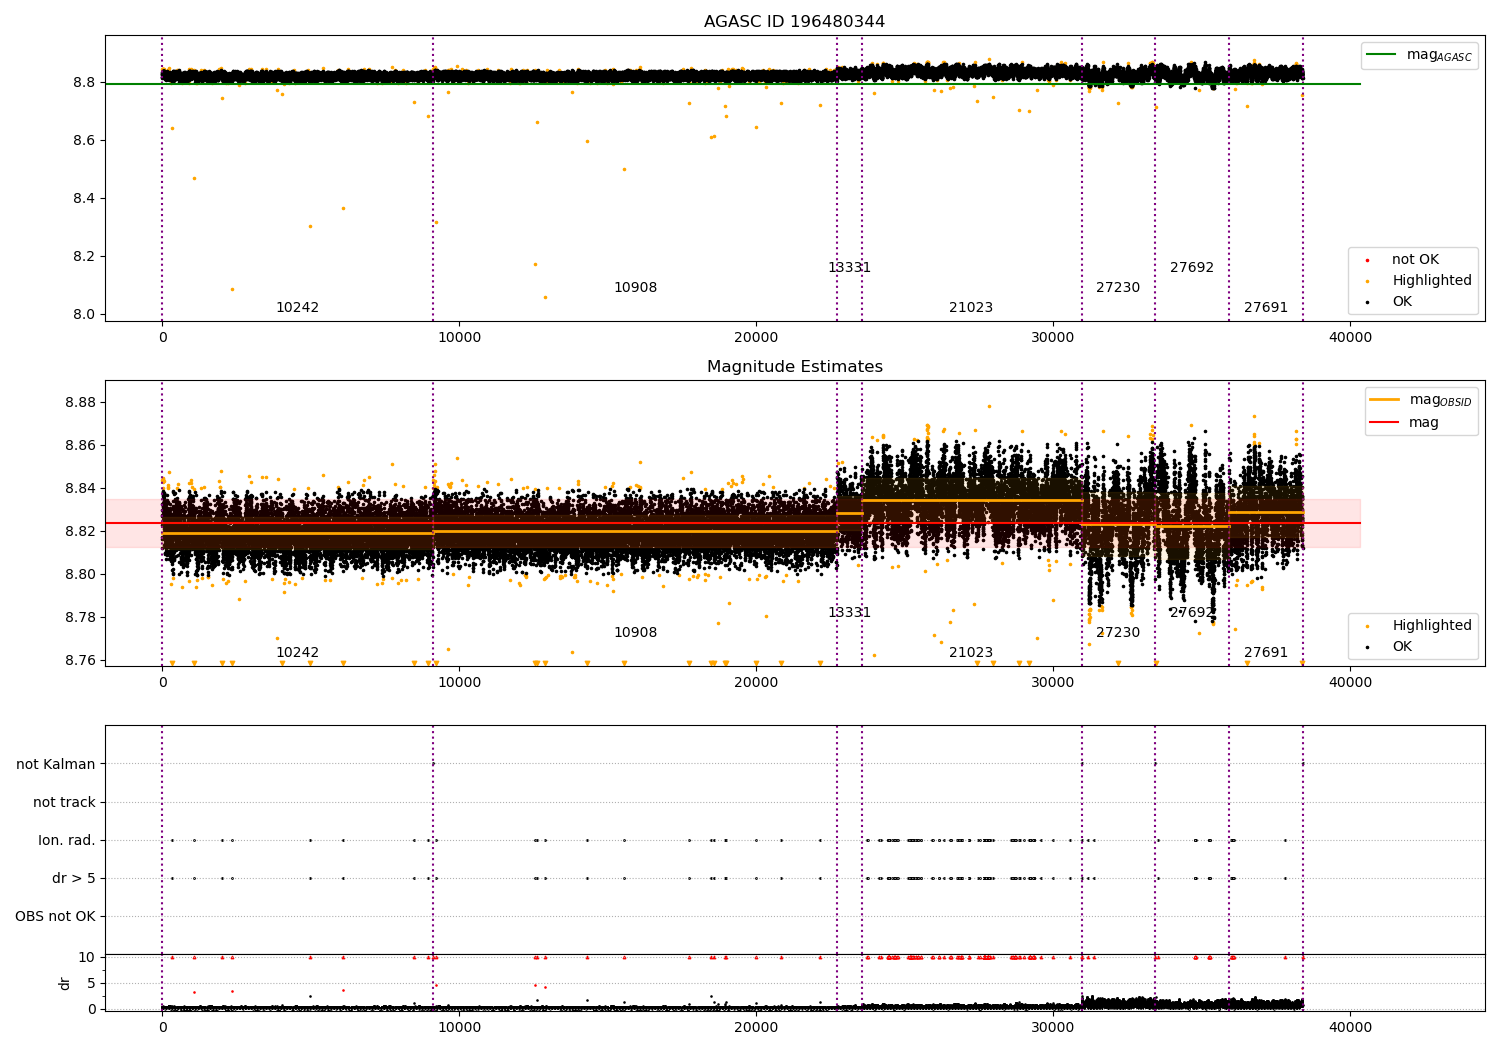Click the orange mag OBSID legend line
Image resolution: width=1500 pixels, height=1050 pixels.
(1385, 400)
